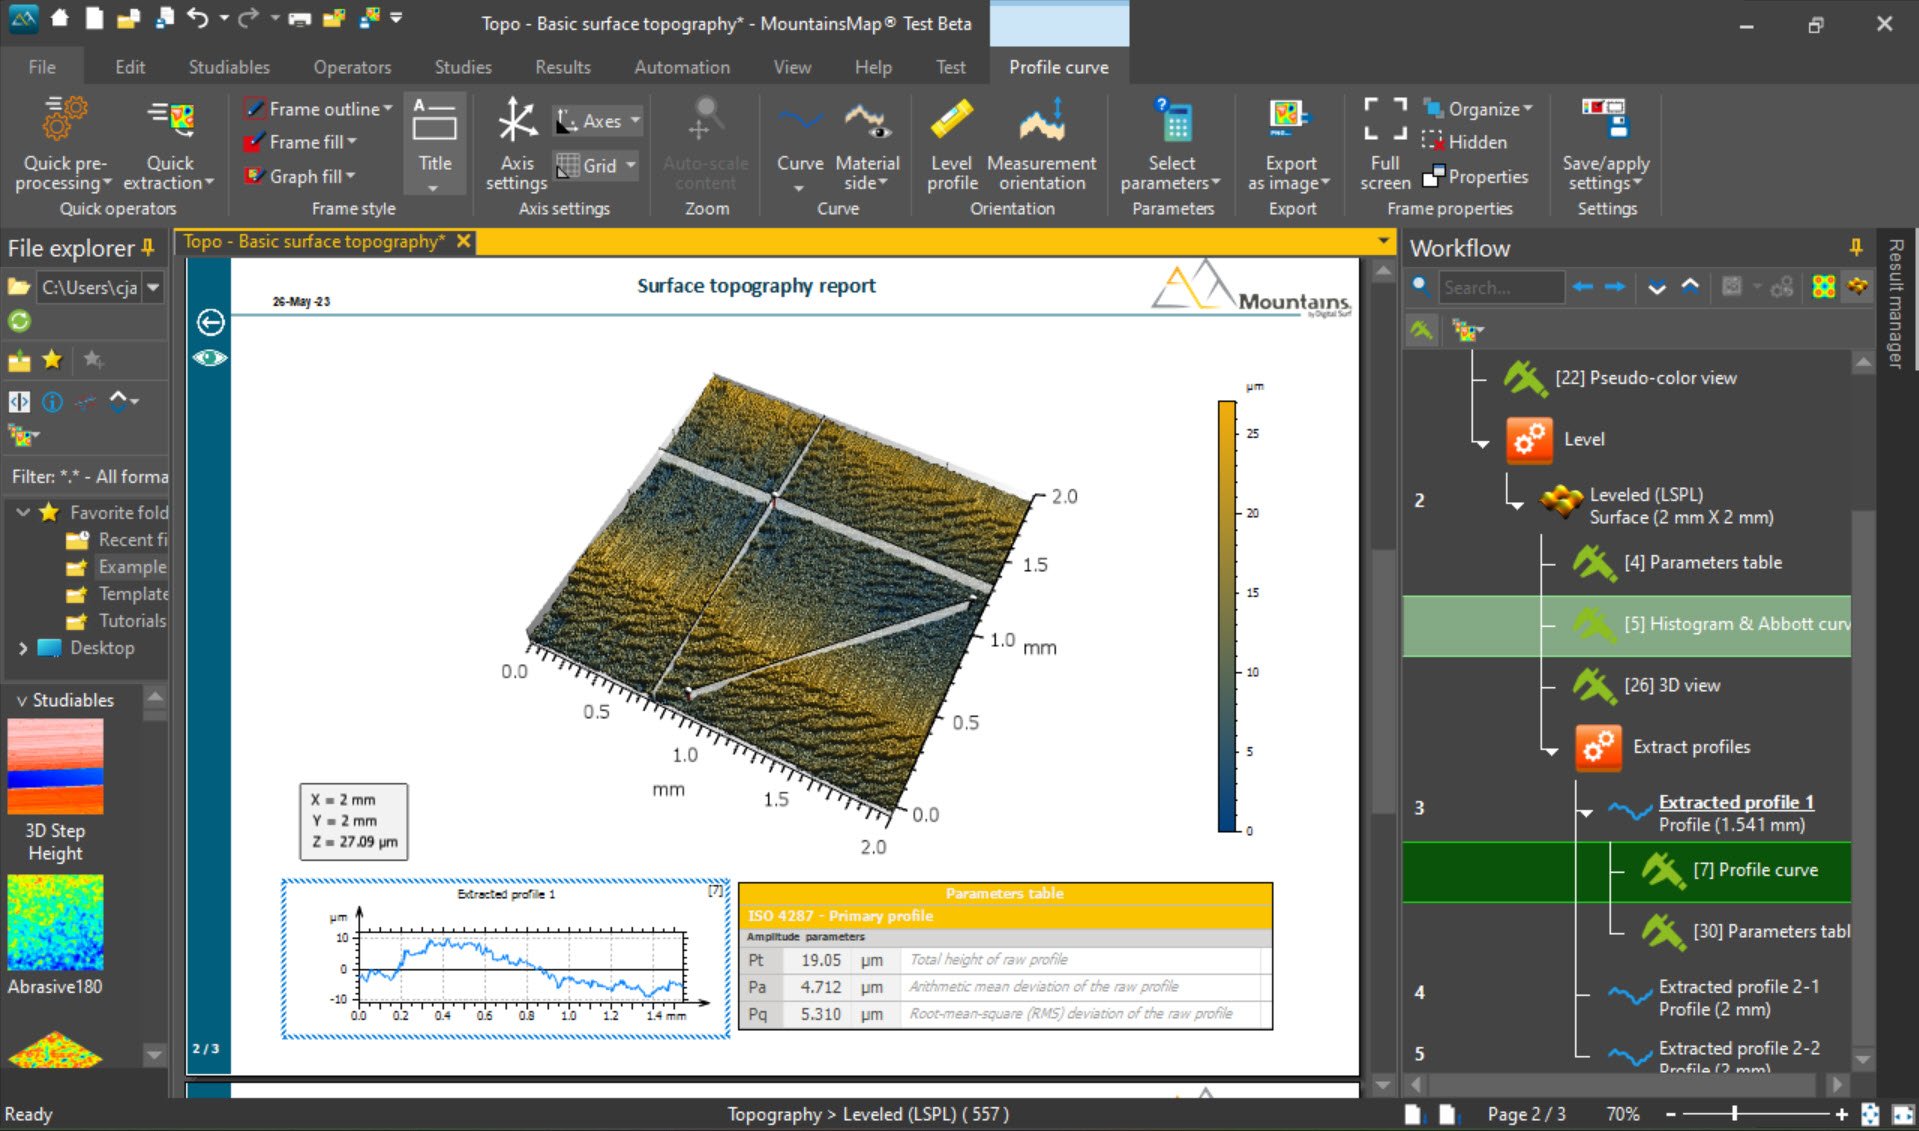The image size is (1919, 1131).
Task: Click the Properties button
Action: 1475,176
